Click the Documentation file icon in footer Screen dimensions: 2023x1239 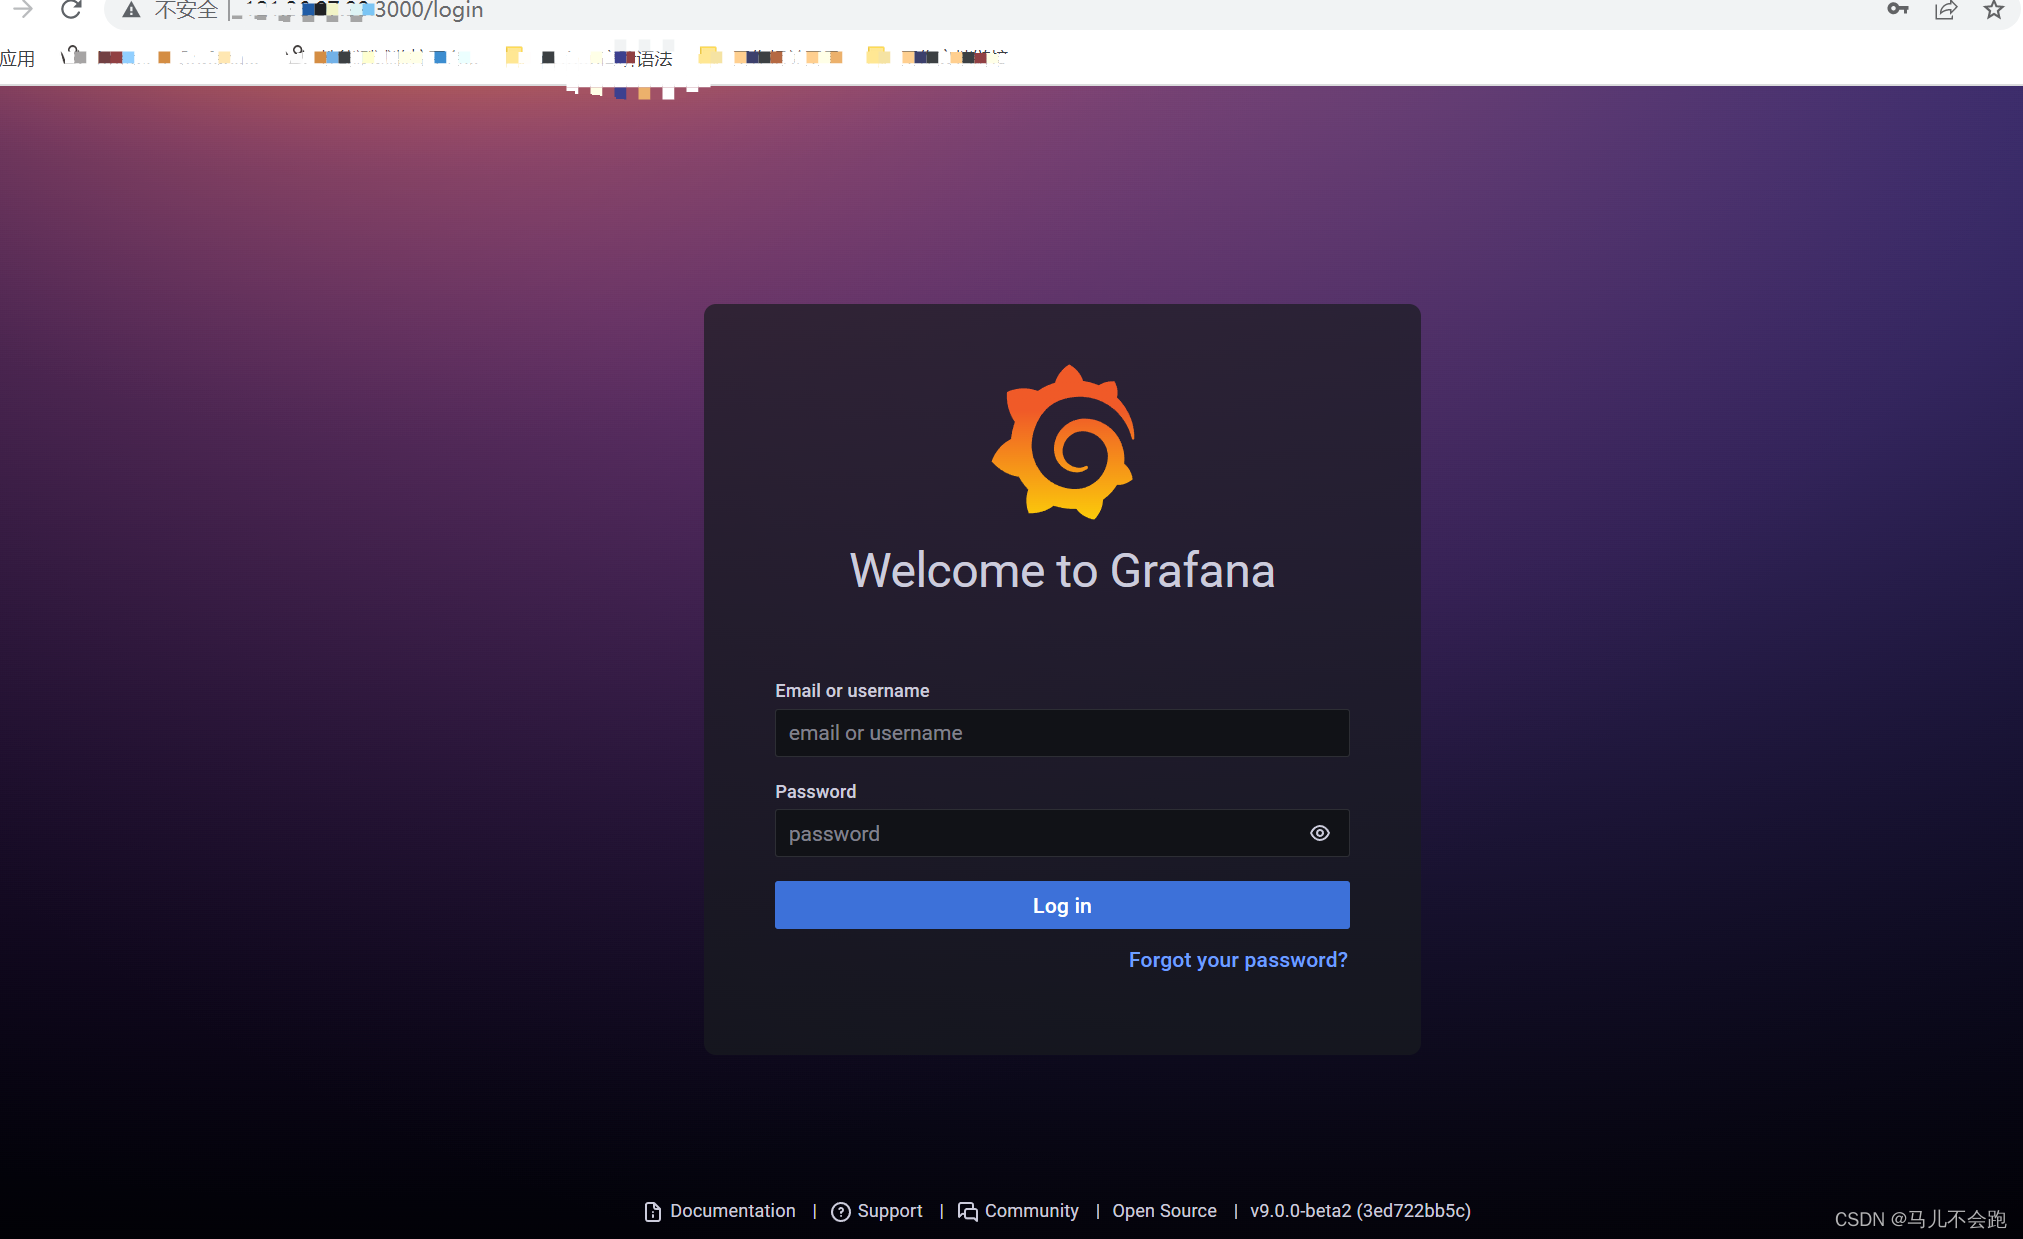click(x=653, y=1211)
